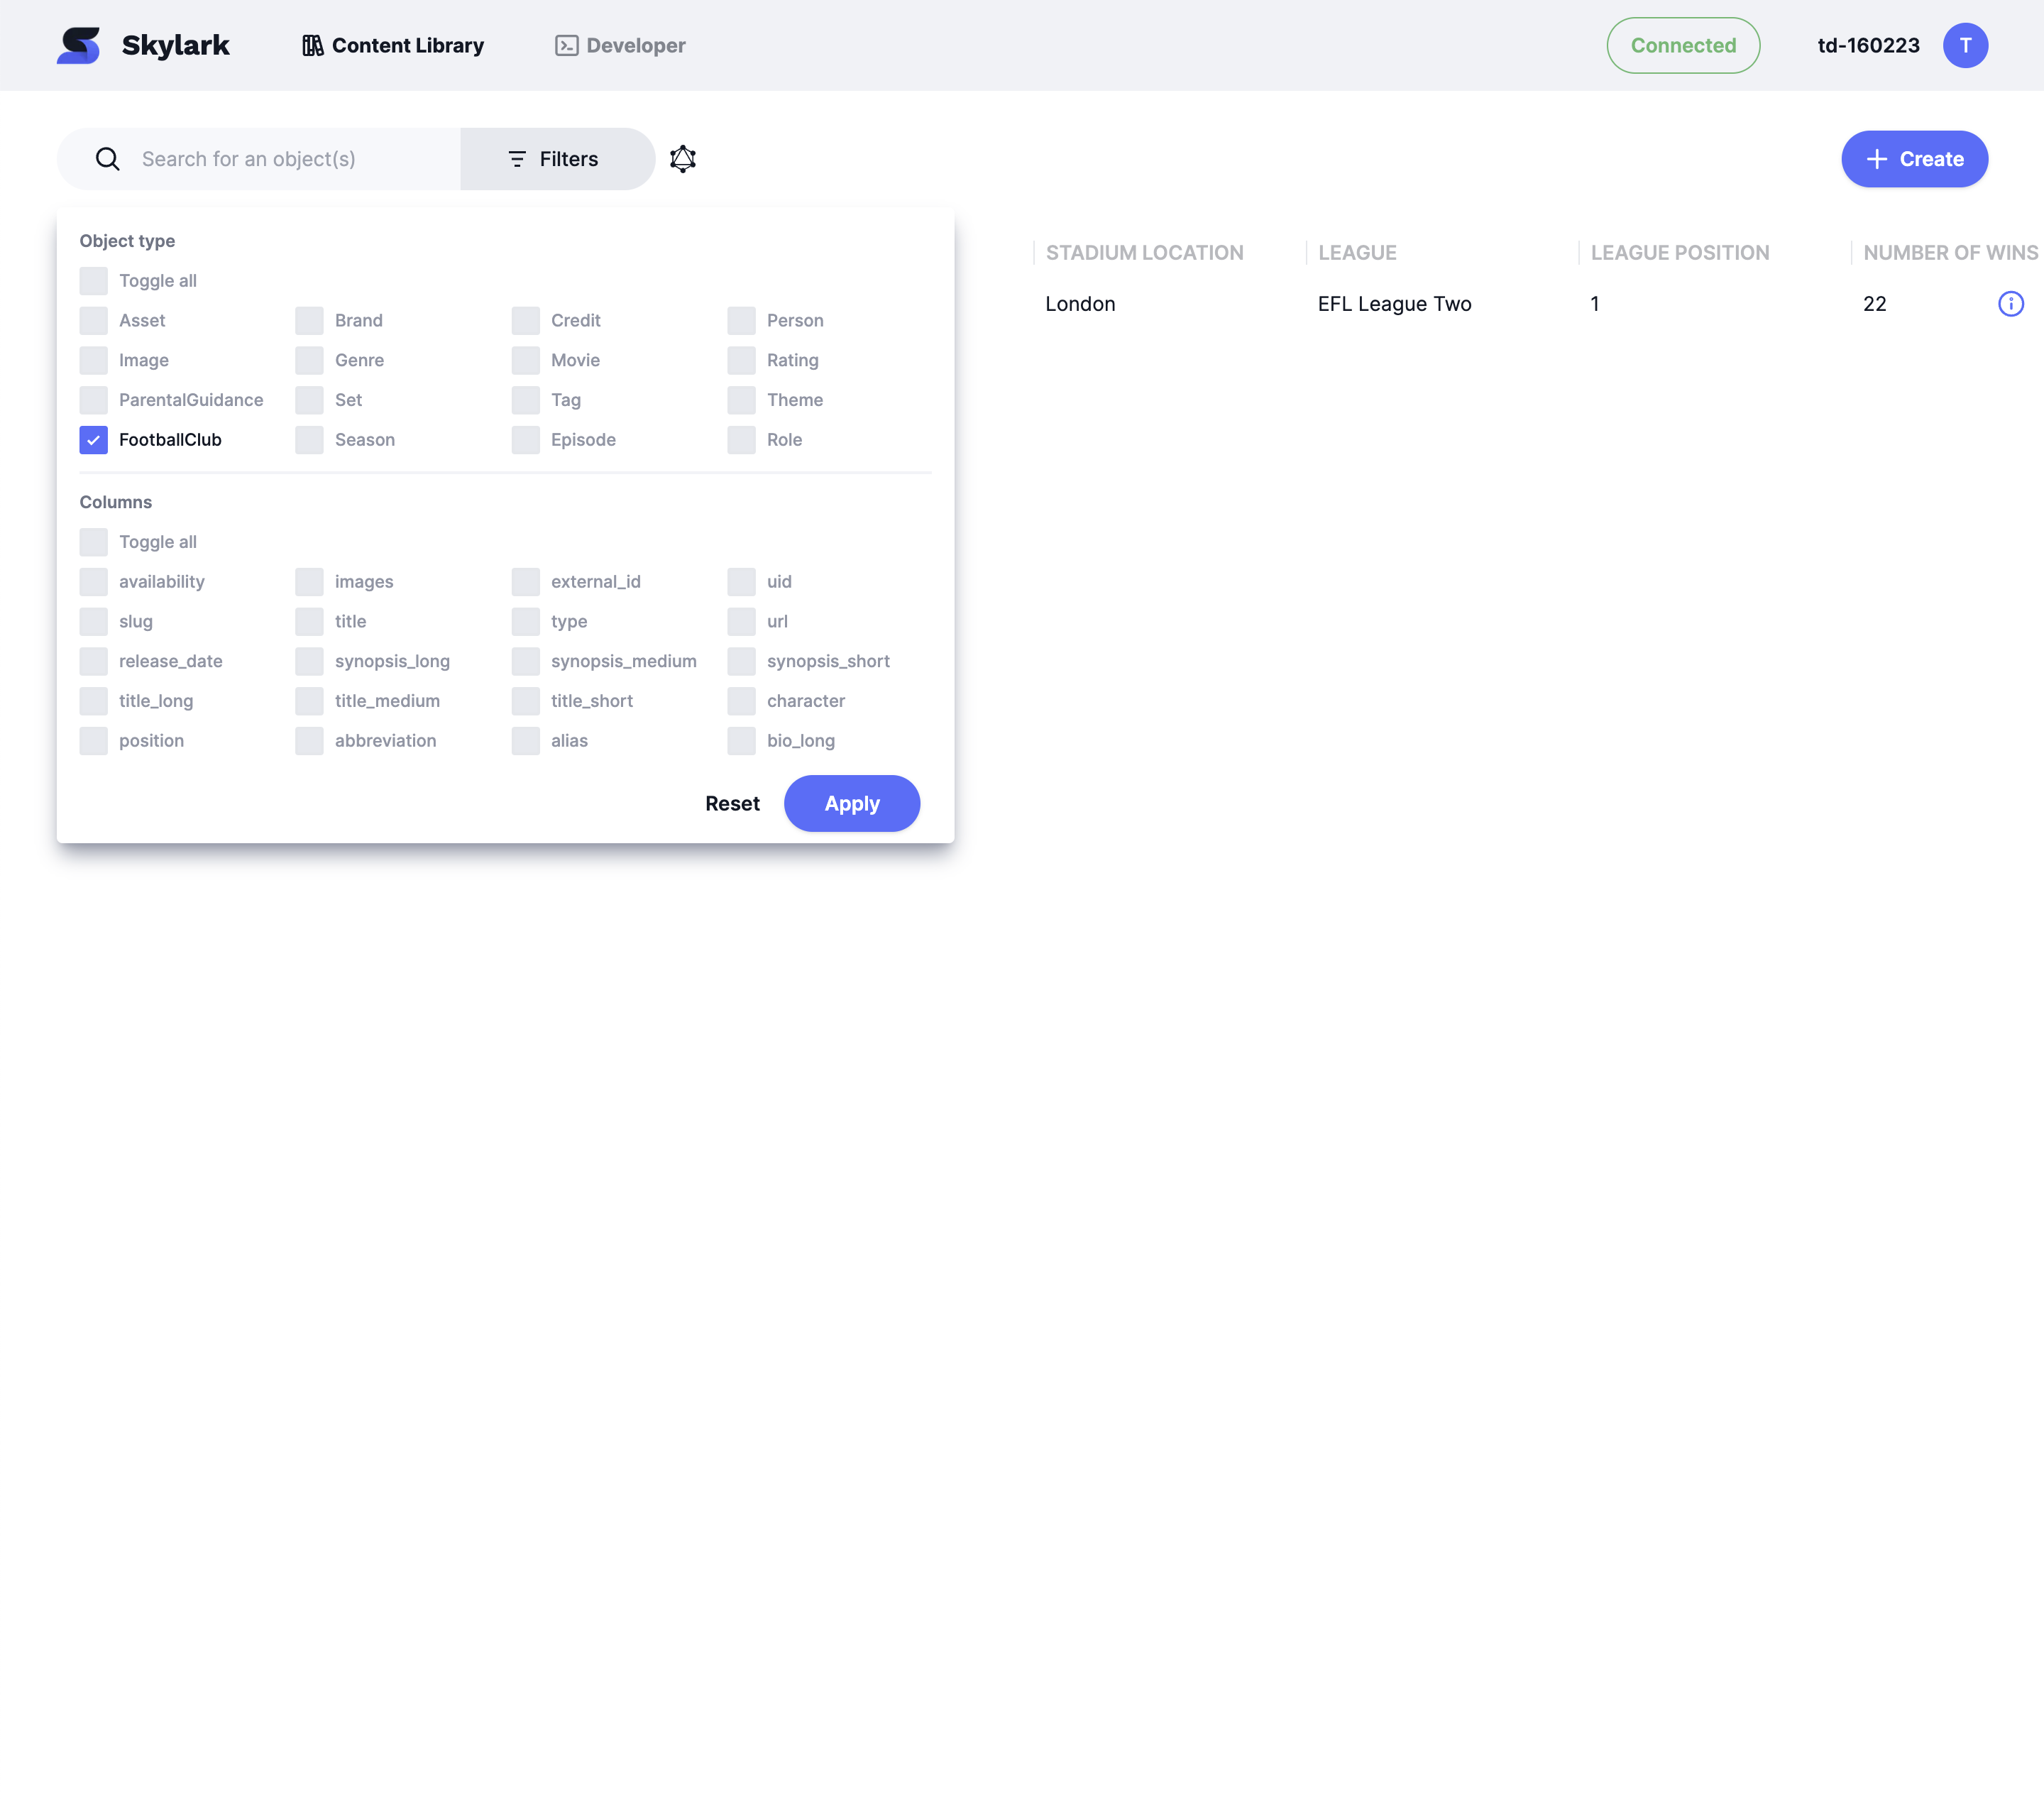Image resolution: width=2044 pixels, height=1800 pixels.
Task: Click Reset to clear filters
Action: tap(732, 804)
